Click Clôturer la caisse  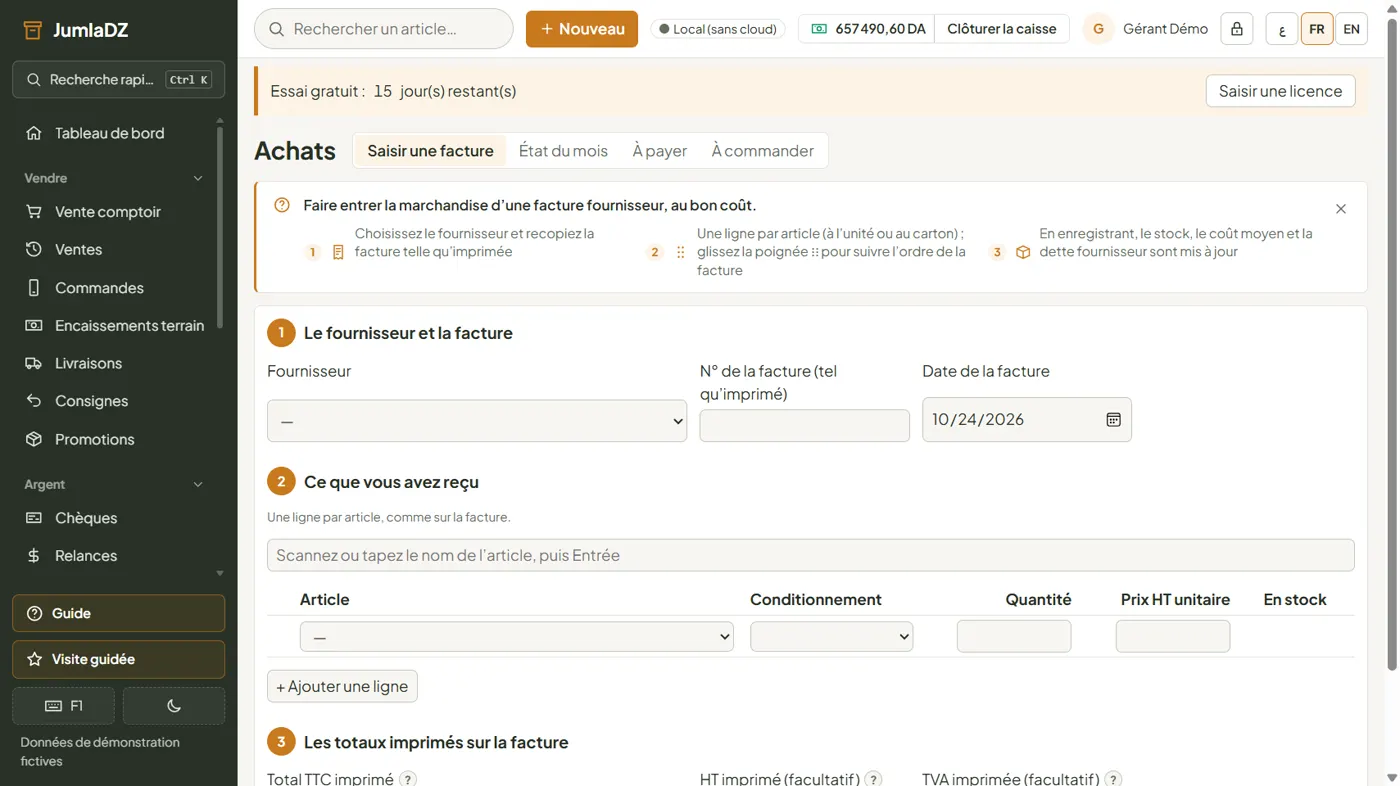1001,29
